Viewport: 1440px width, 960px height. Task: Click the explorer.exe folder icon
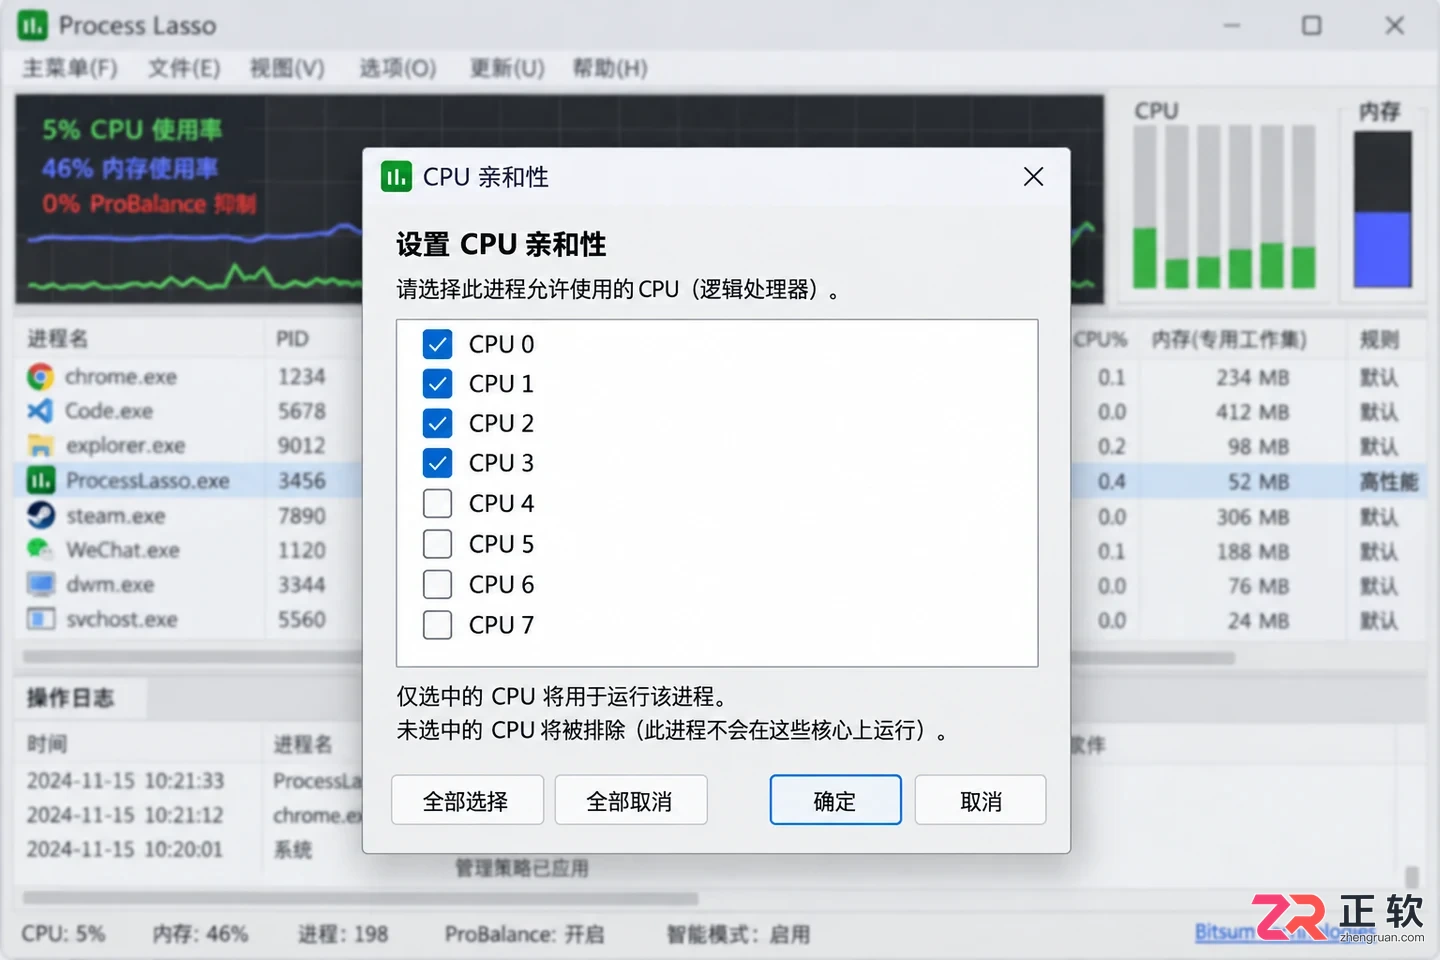click(x=40, y=446)
